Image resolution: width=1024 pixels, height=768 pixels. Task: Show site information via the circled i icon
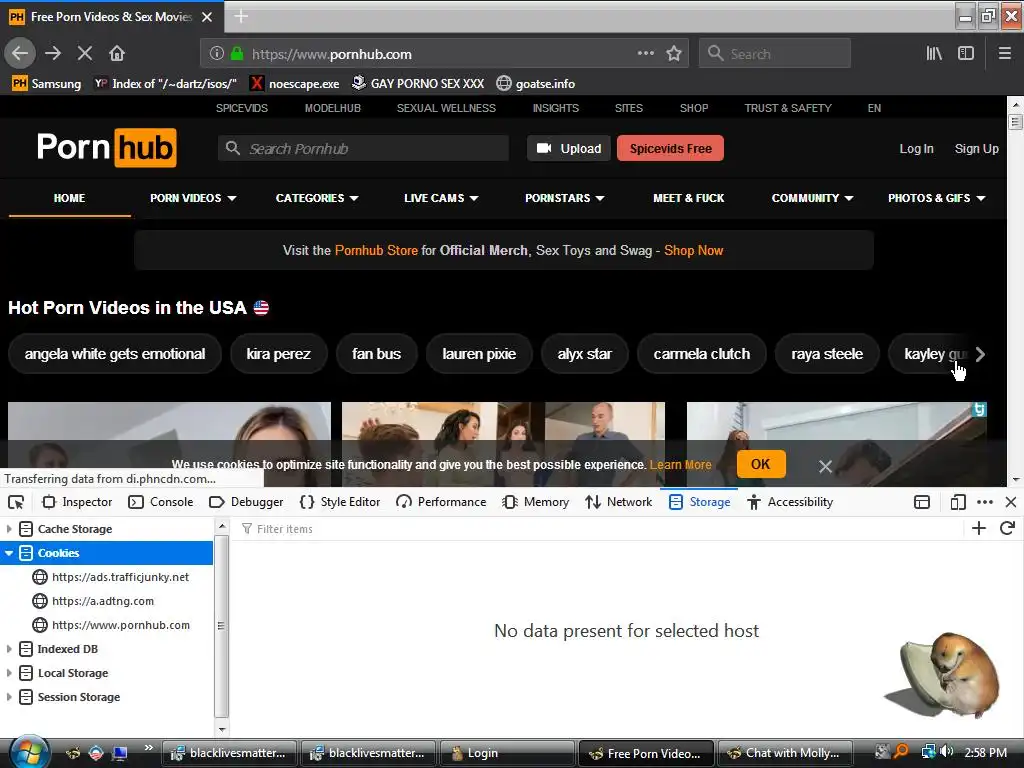coord(217,54)
